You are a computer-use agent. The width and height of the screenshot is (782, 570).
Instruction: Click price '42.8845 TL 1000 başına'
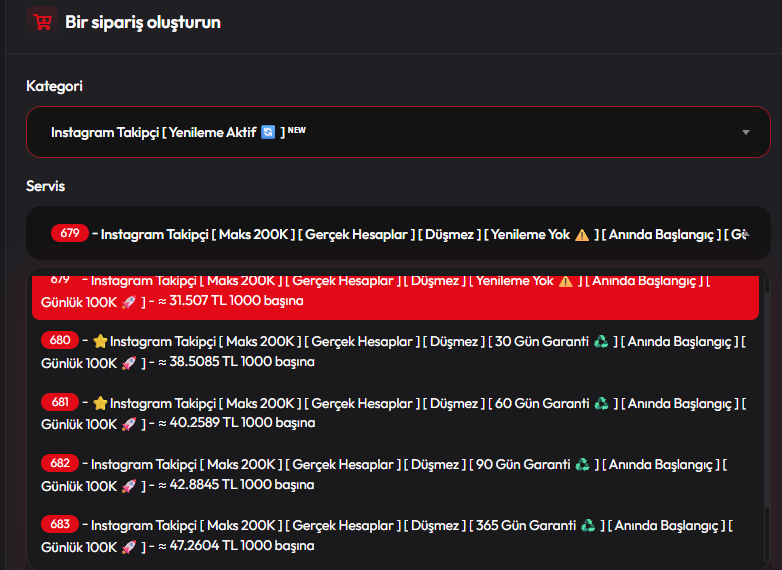[x=242, y=485]
